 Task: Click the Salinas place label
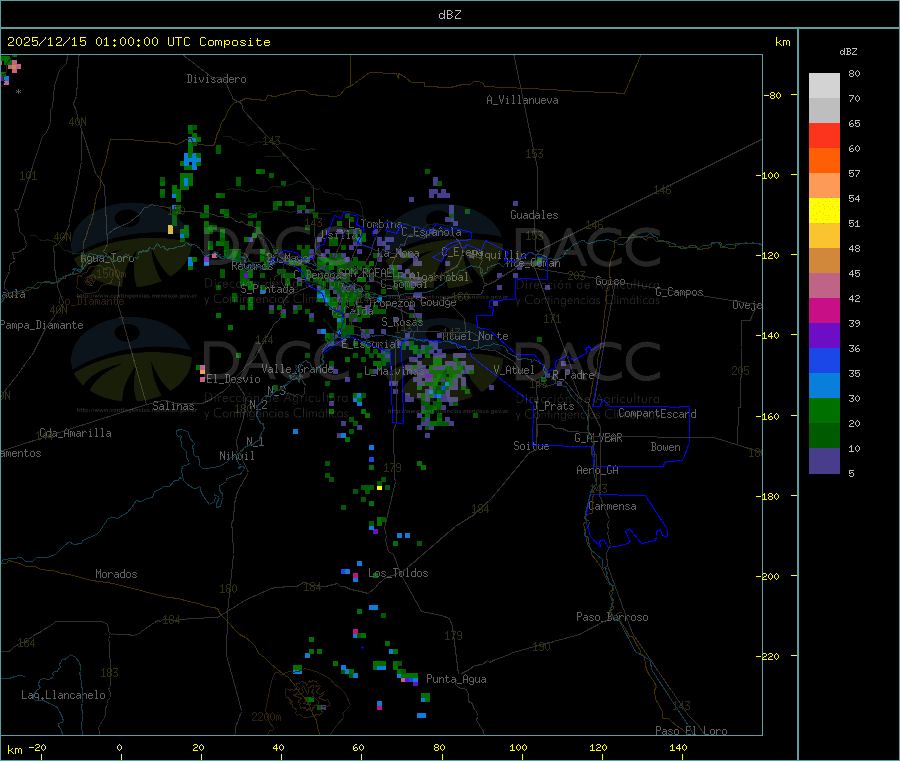[173, 406]
